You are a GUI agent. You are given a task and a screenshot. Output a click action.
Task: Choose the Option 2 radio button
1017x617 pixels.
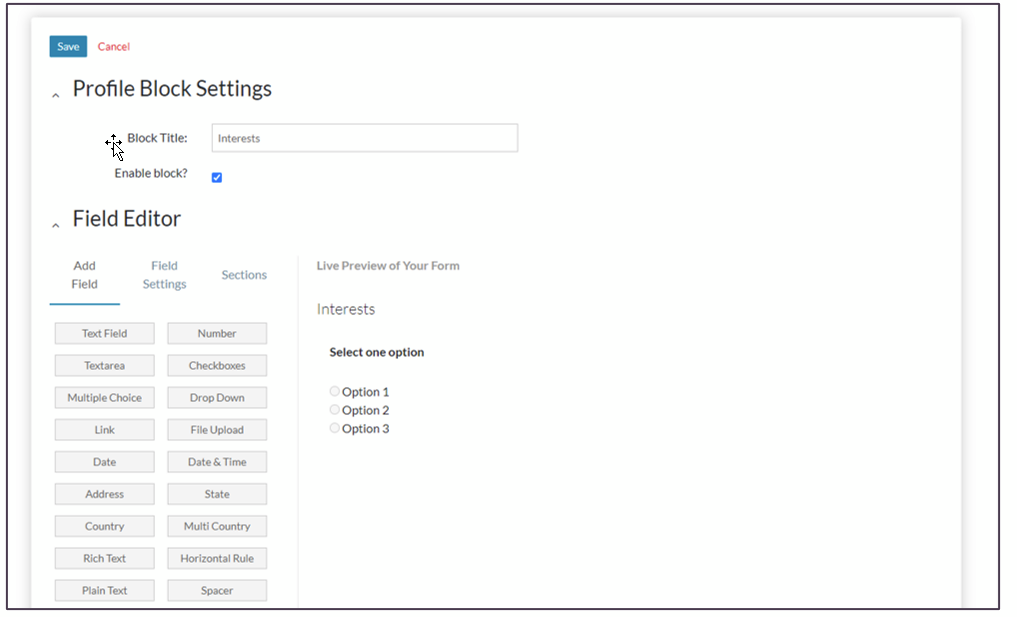coord(335,409)
